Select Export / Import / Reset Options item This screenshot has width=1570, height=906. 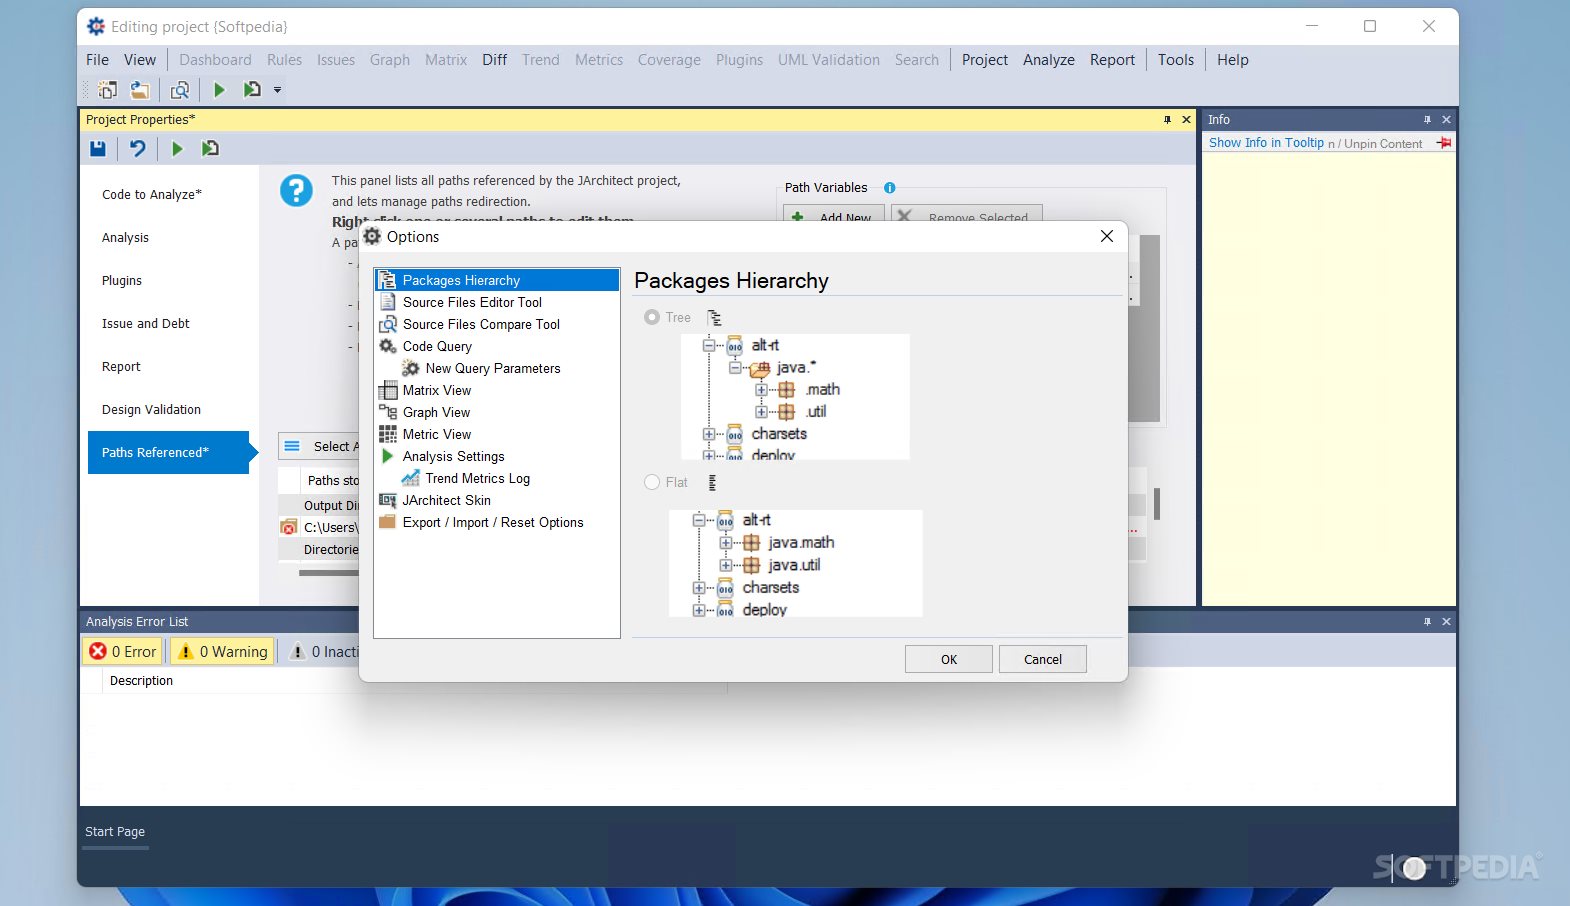point(493,522)
